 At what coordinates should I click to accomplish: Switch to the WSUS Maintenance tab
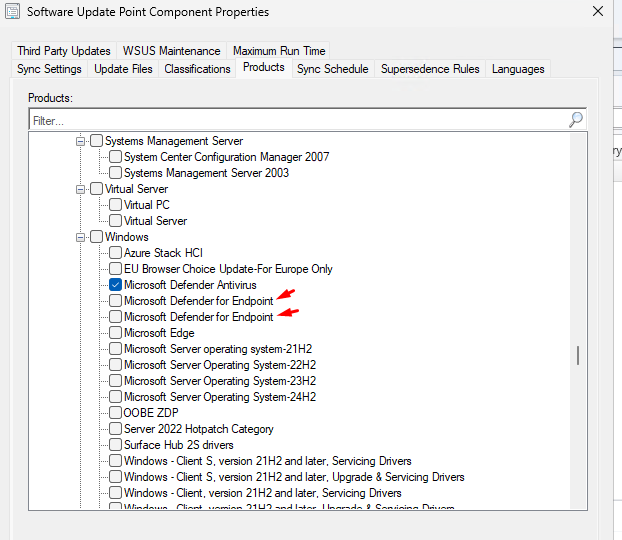point(171,51)
